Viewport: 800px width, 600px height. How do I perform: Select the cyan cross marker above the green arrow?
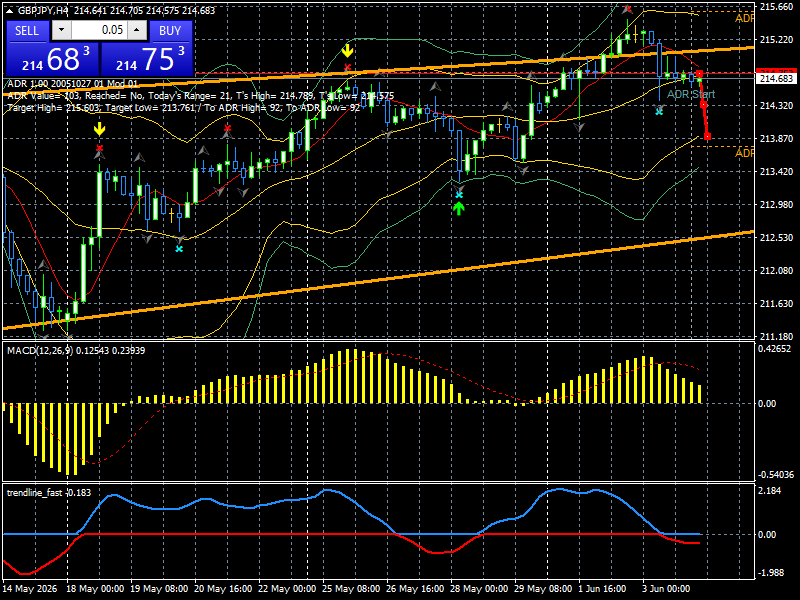(459, 195)
